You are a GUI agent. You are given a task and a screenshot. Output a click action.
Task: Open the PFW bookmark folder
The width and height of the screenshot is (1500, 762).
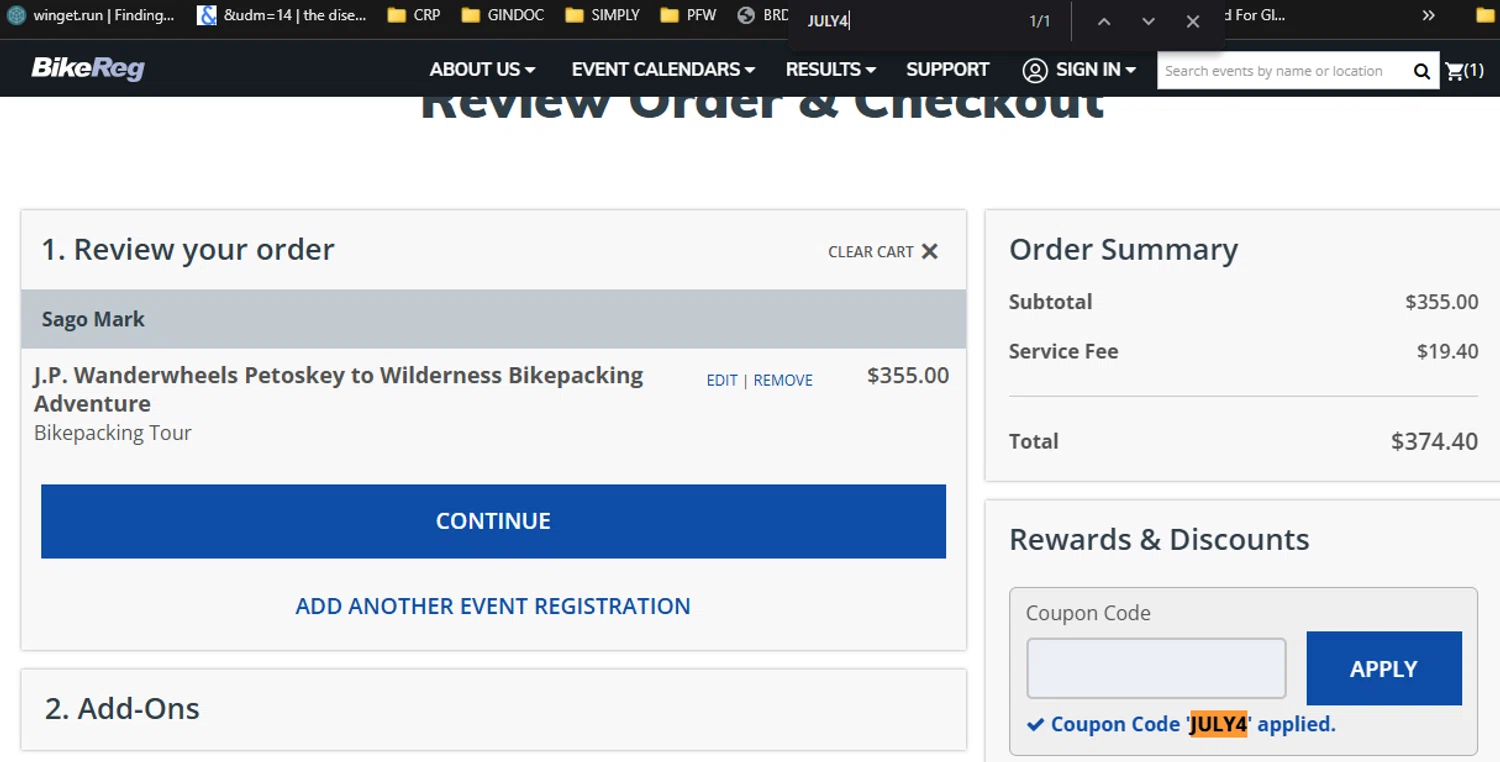pos(688,15)
